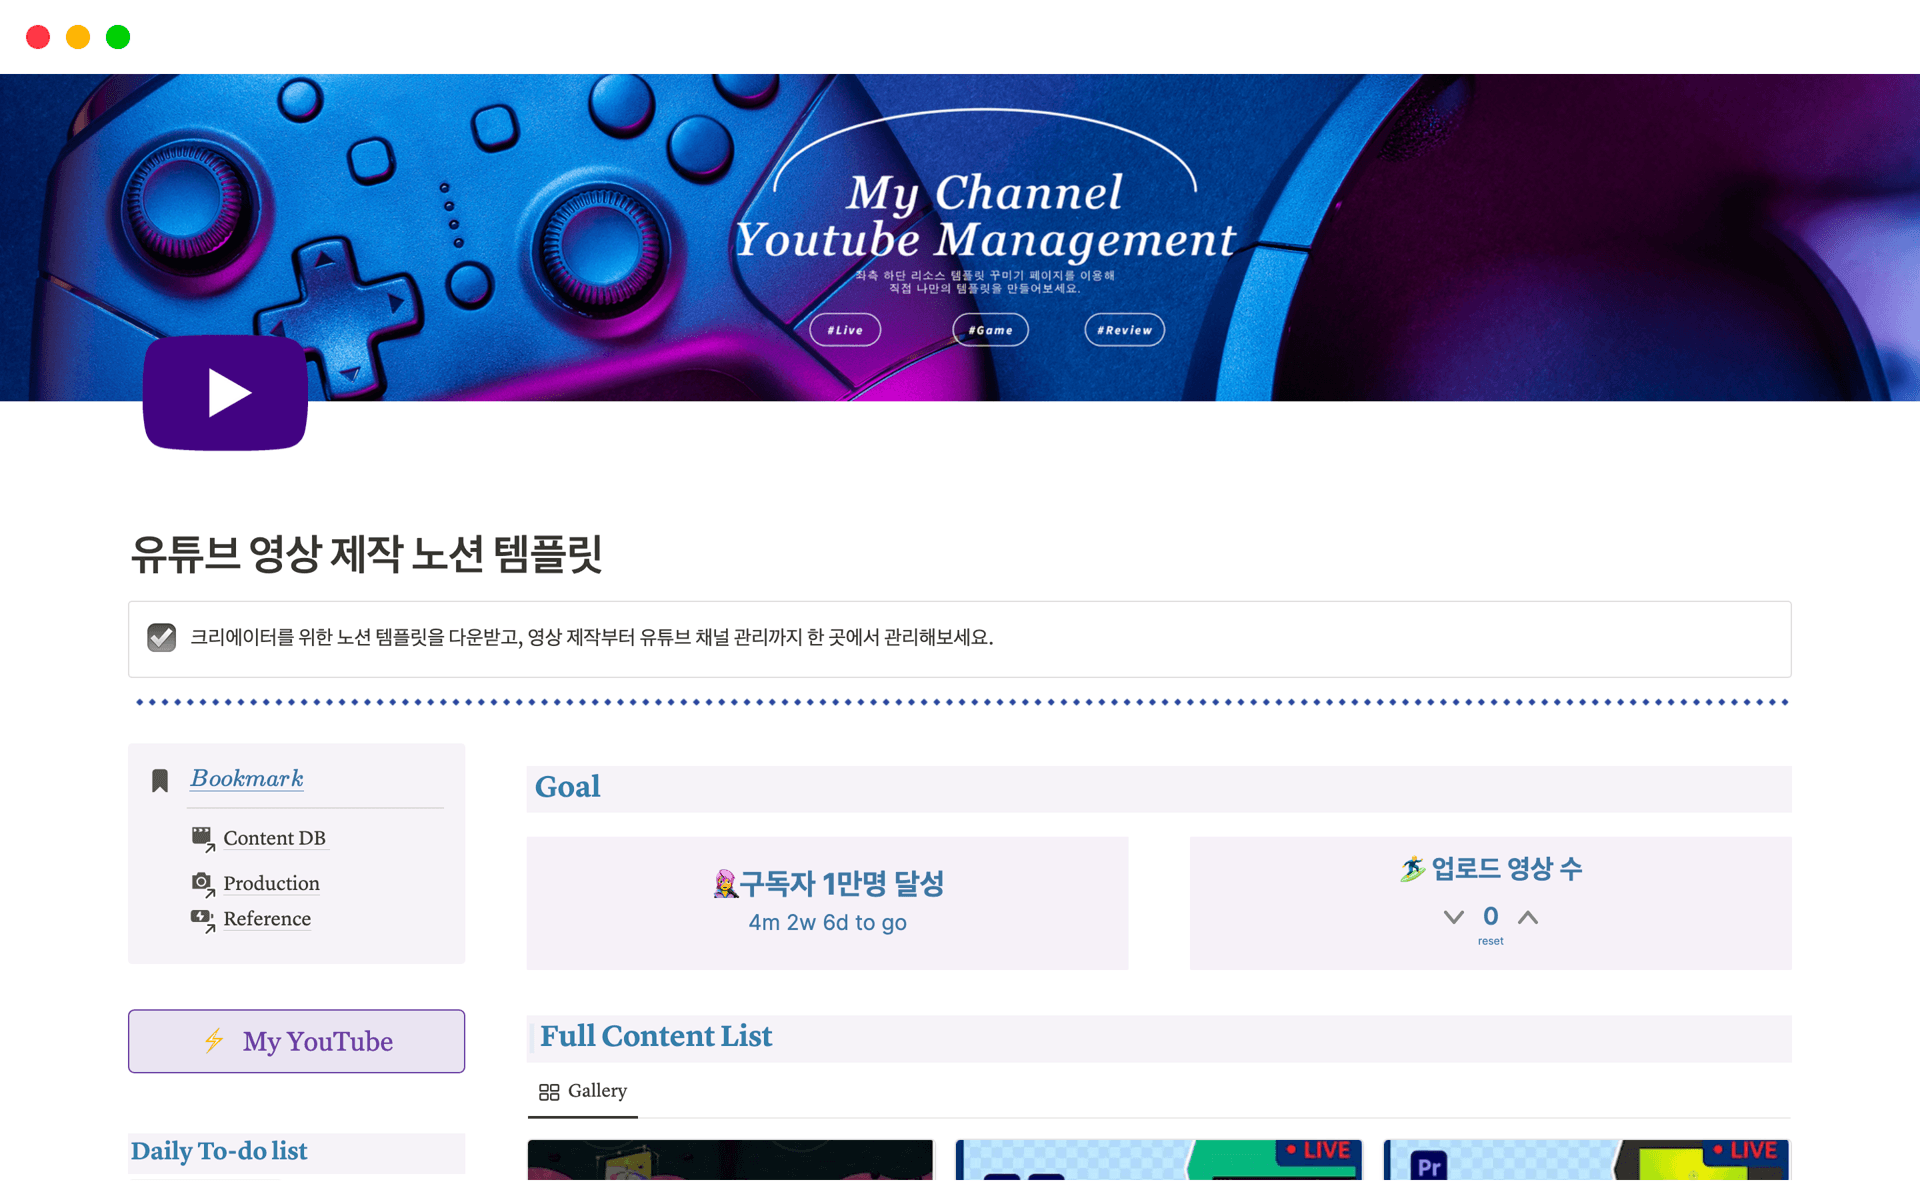Click the 구독자 1만명 달성 countdown widget

[x=827, y=903]
